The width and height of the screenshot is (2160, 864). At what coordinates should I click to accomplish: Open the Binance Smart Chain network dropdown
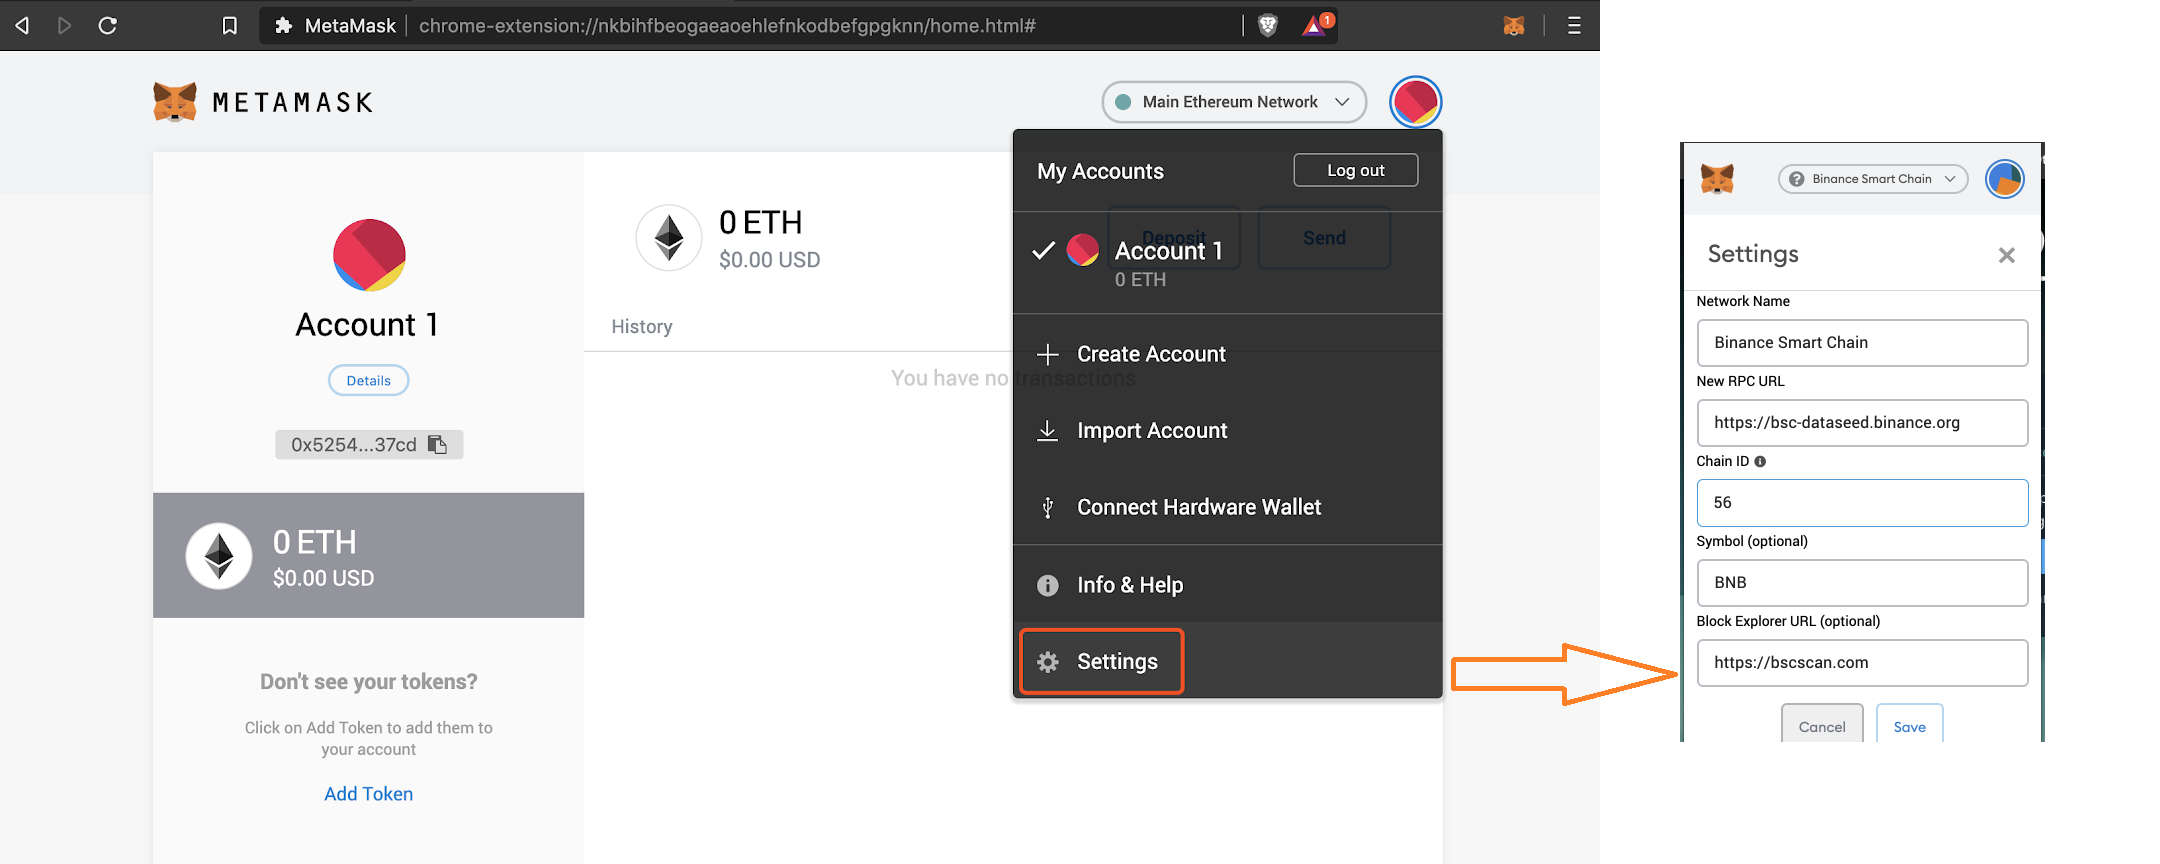[1872, 179]
